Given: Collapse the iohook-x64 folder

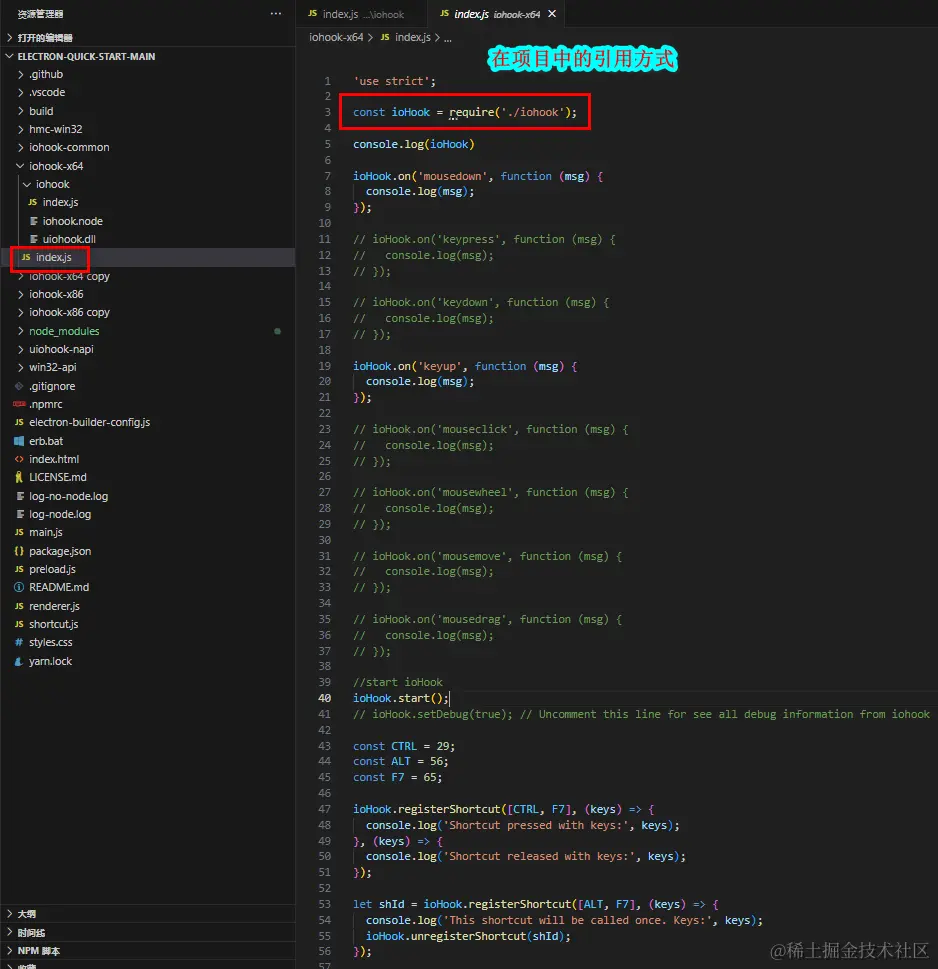Looking at the screenshot, I should point(148,166).
